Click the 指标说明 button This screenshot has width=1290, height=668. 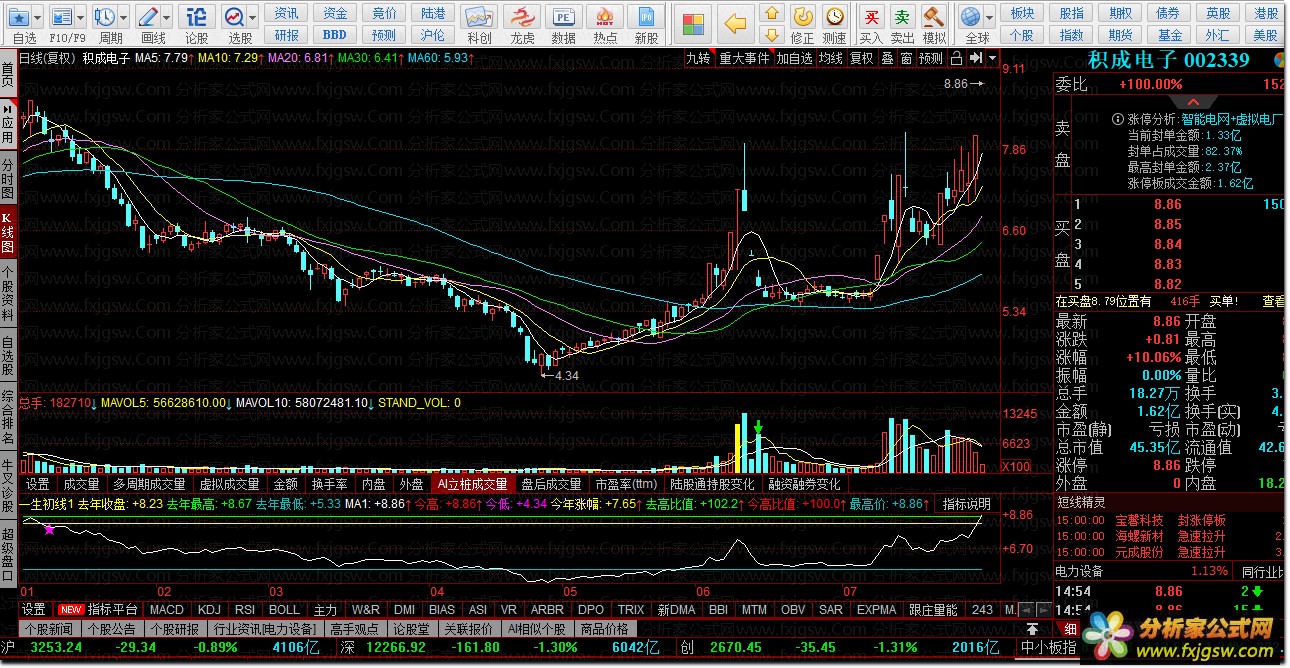pyautogui.click(x=967, y=504)
